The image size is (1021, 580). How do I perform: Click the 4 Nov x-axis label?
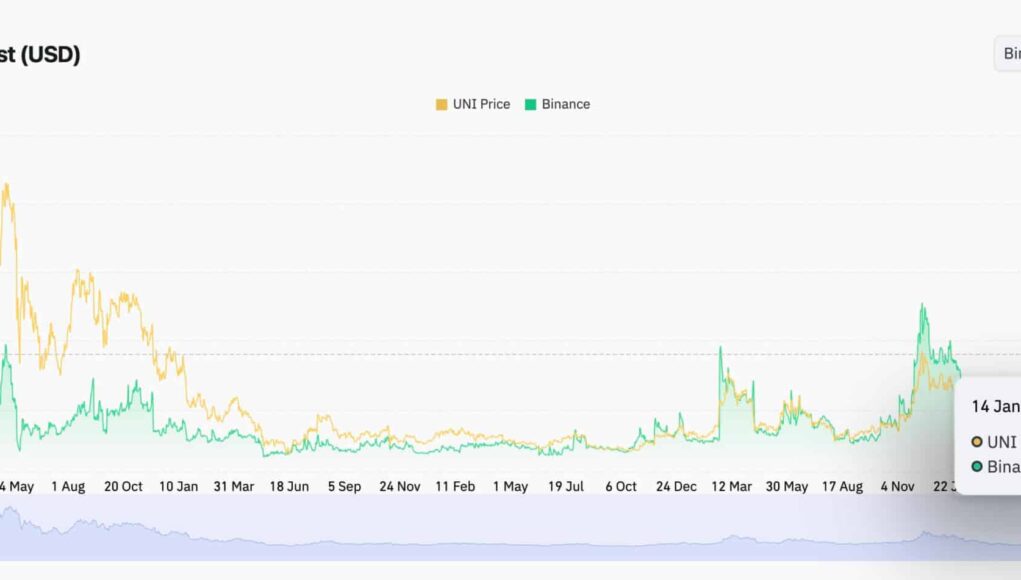[x=897, y=487]
